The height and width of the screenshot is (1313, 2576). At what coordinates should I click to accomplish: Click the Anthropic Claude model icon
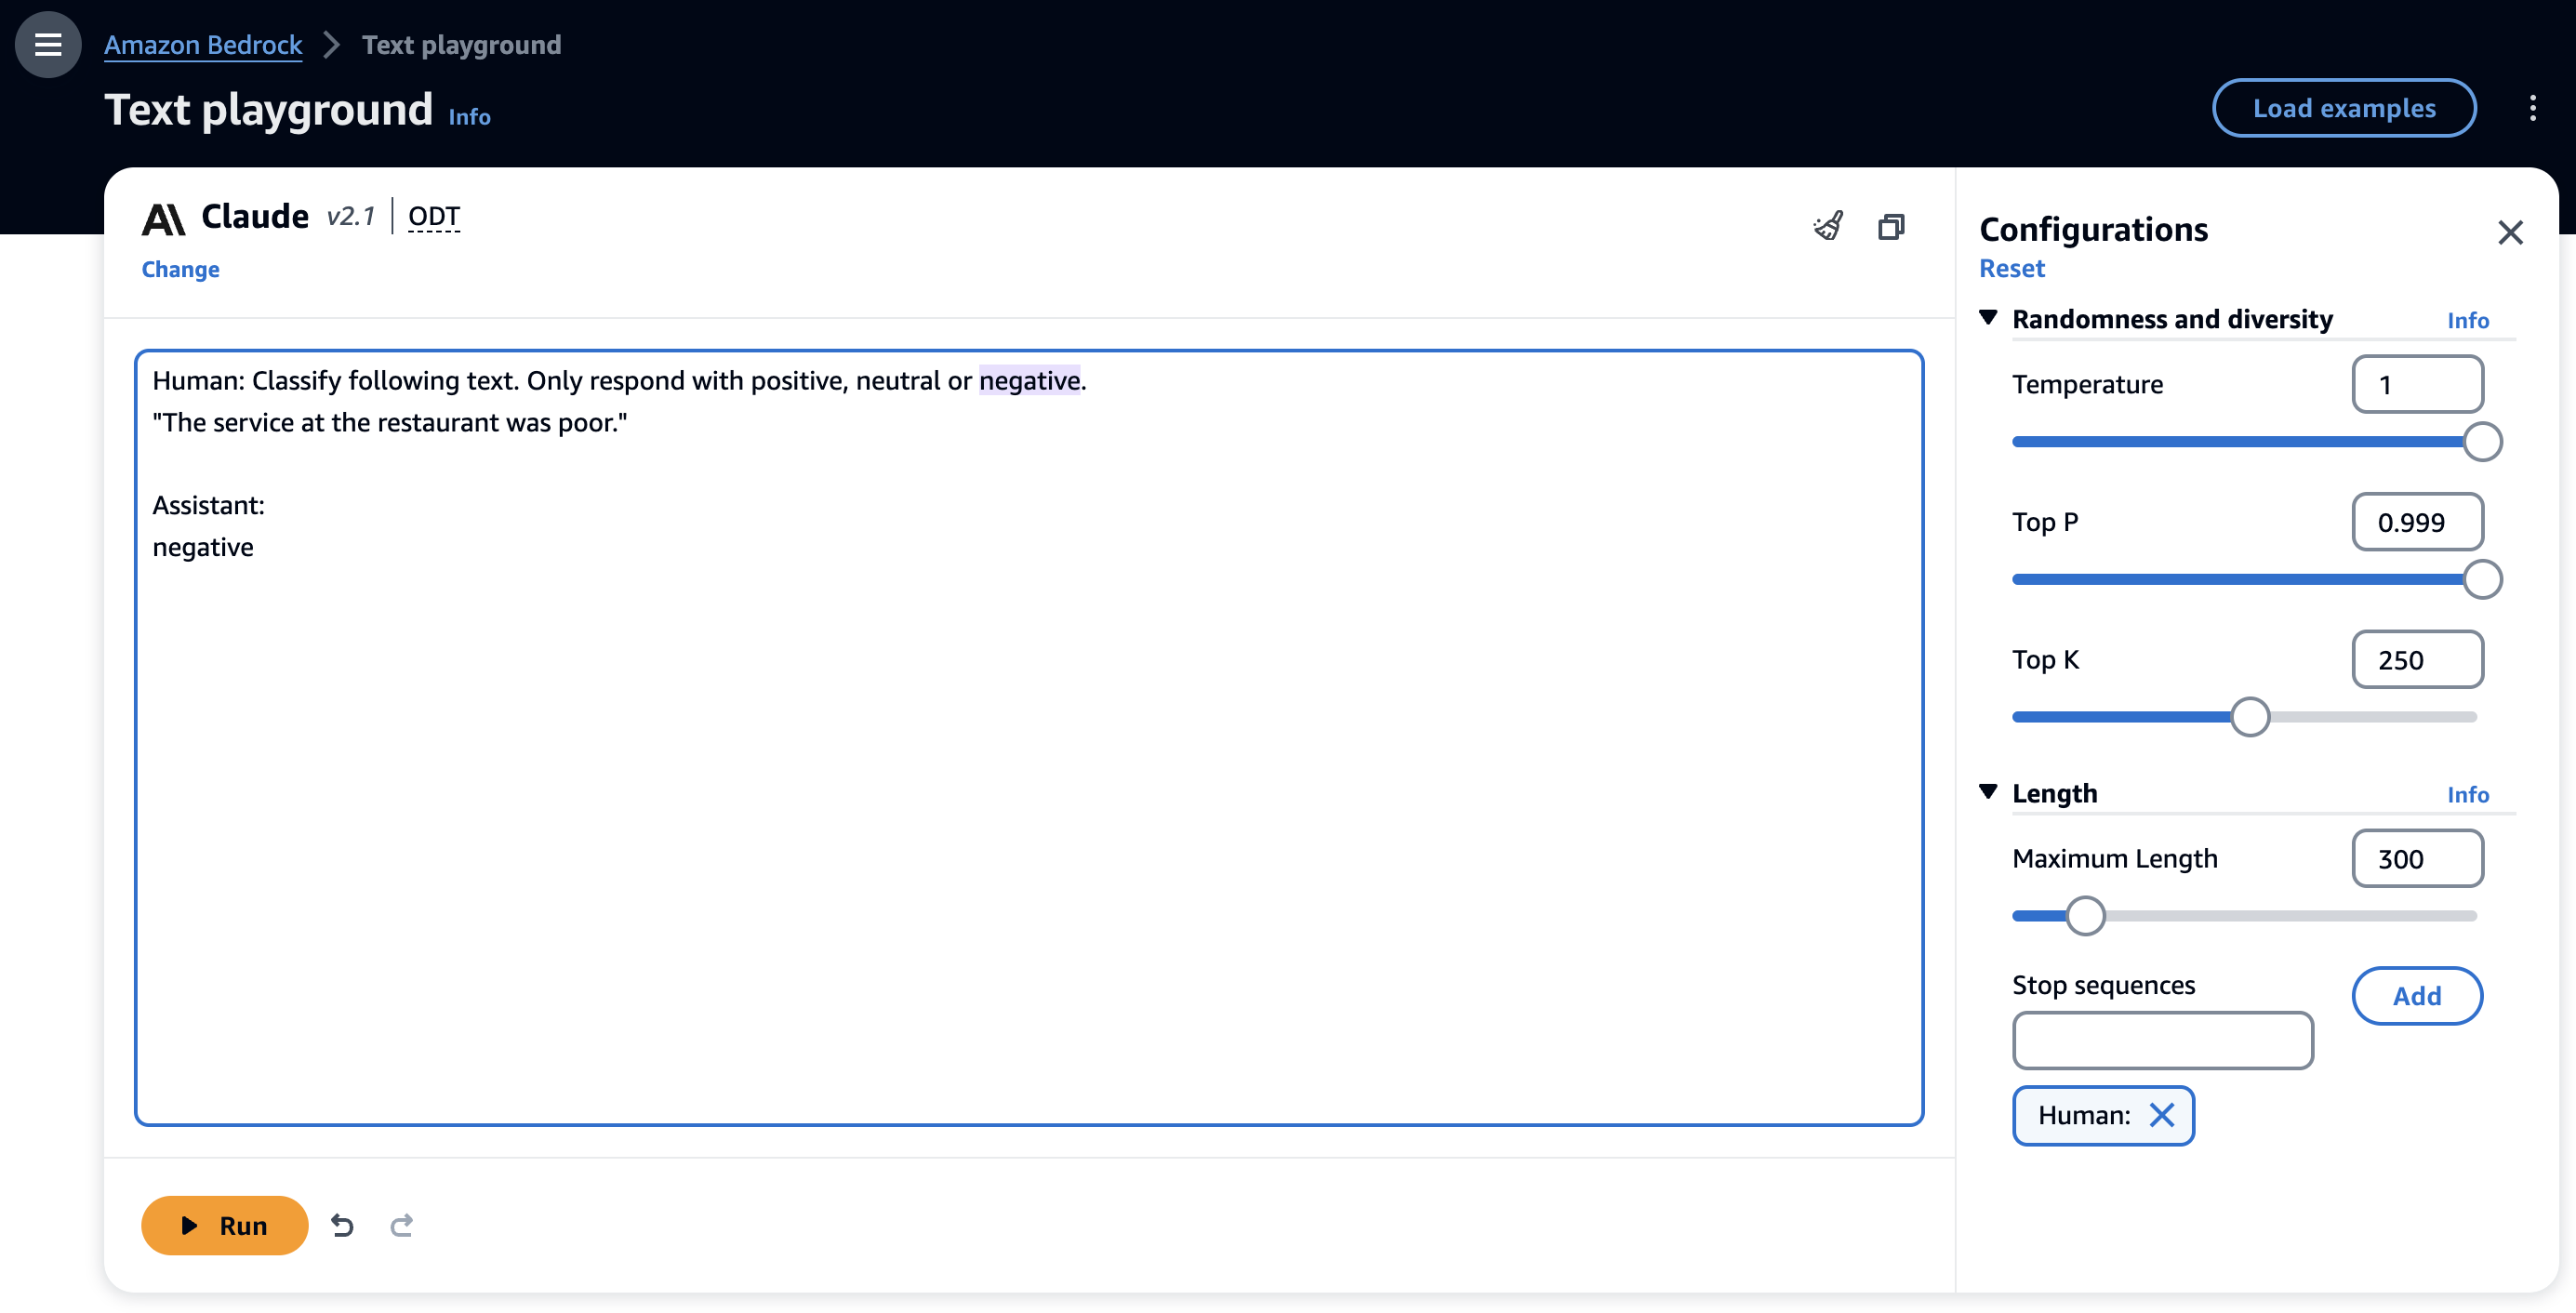pyautogui.click(x=163, y=215)
